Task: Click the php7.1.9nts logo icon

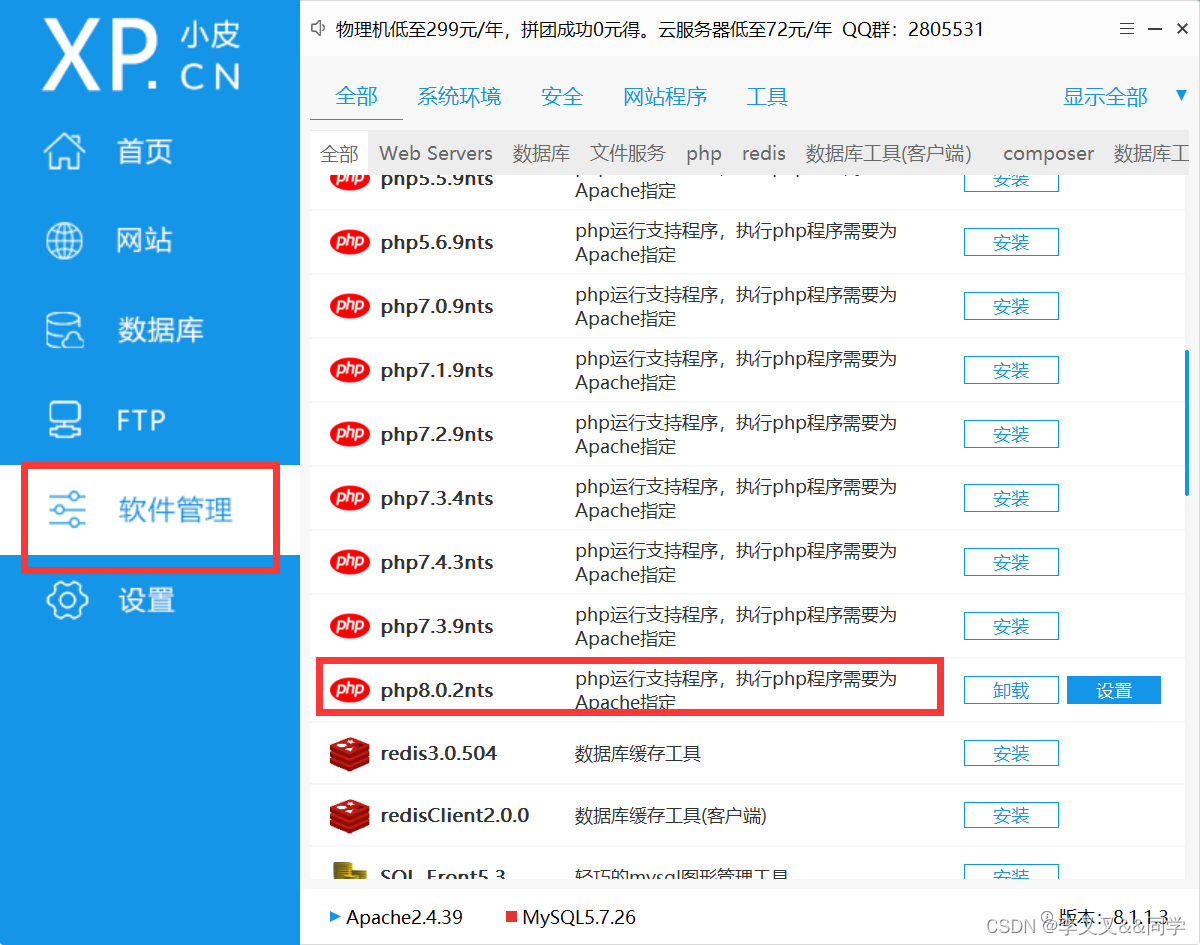Action: click(350, 370)
